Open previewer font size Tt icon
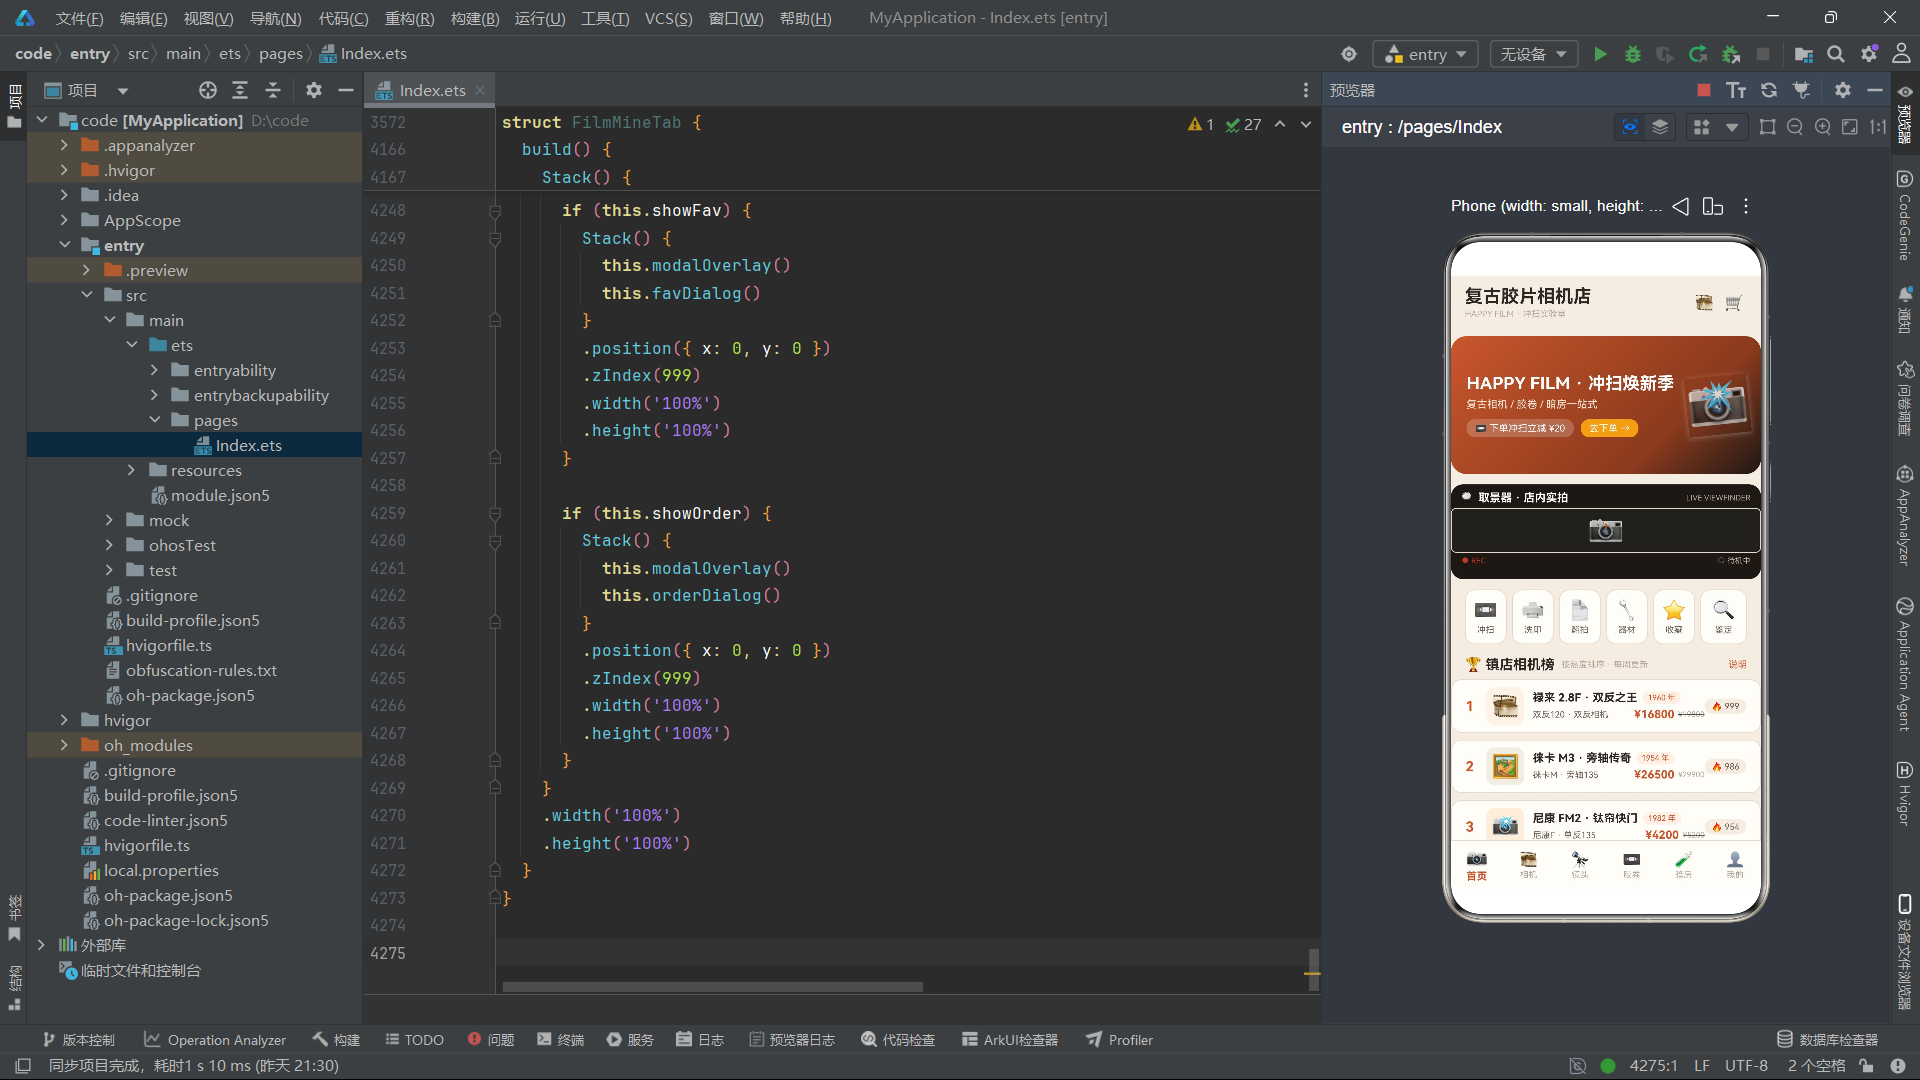The width and height of the screenshot is (1920, 1080). tap(1736, 90)
